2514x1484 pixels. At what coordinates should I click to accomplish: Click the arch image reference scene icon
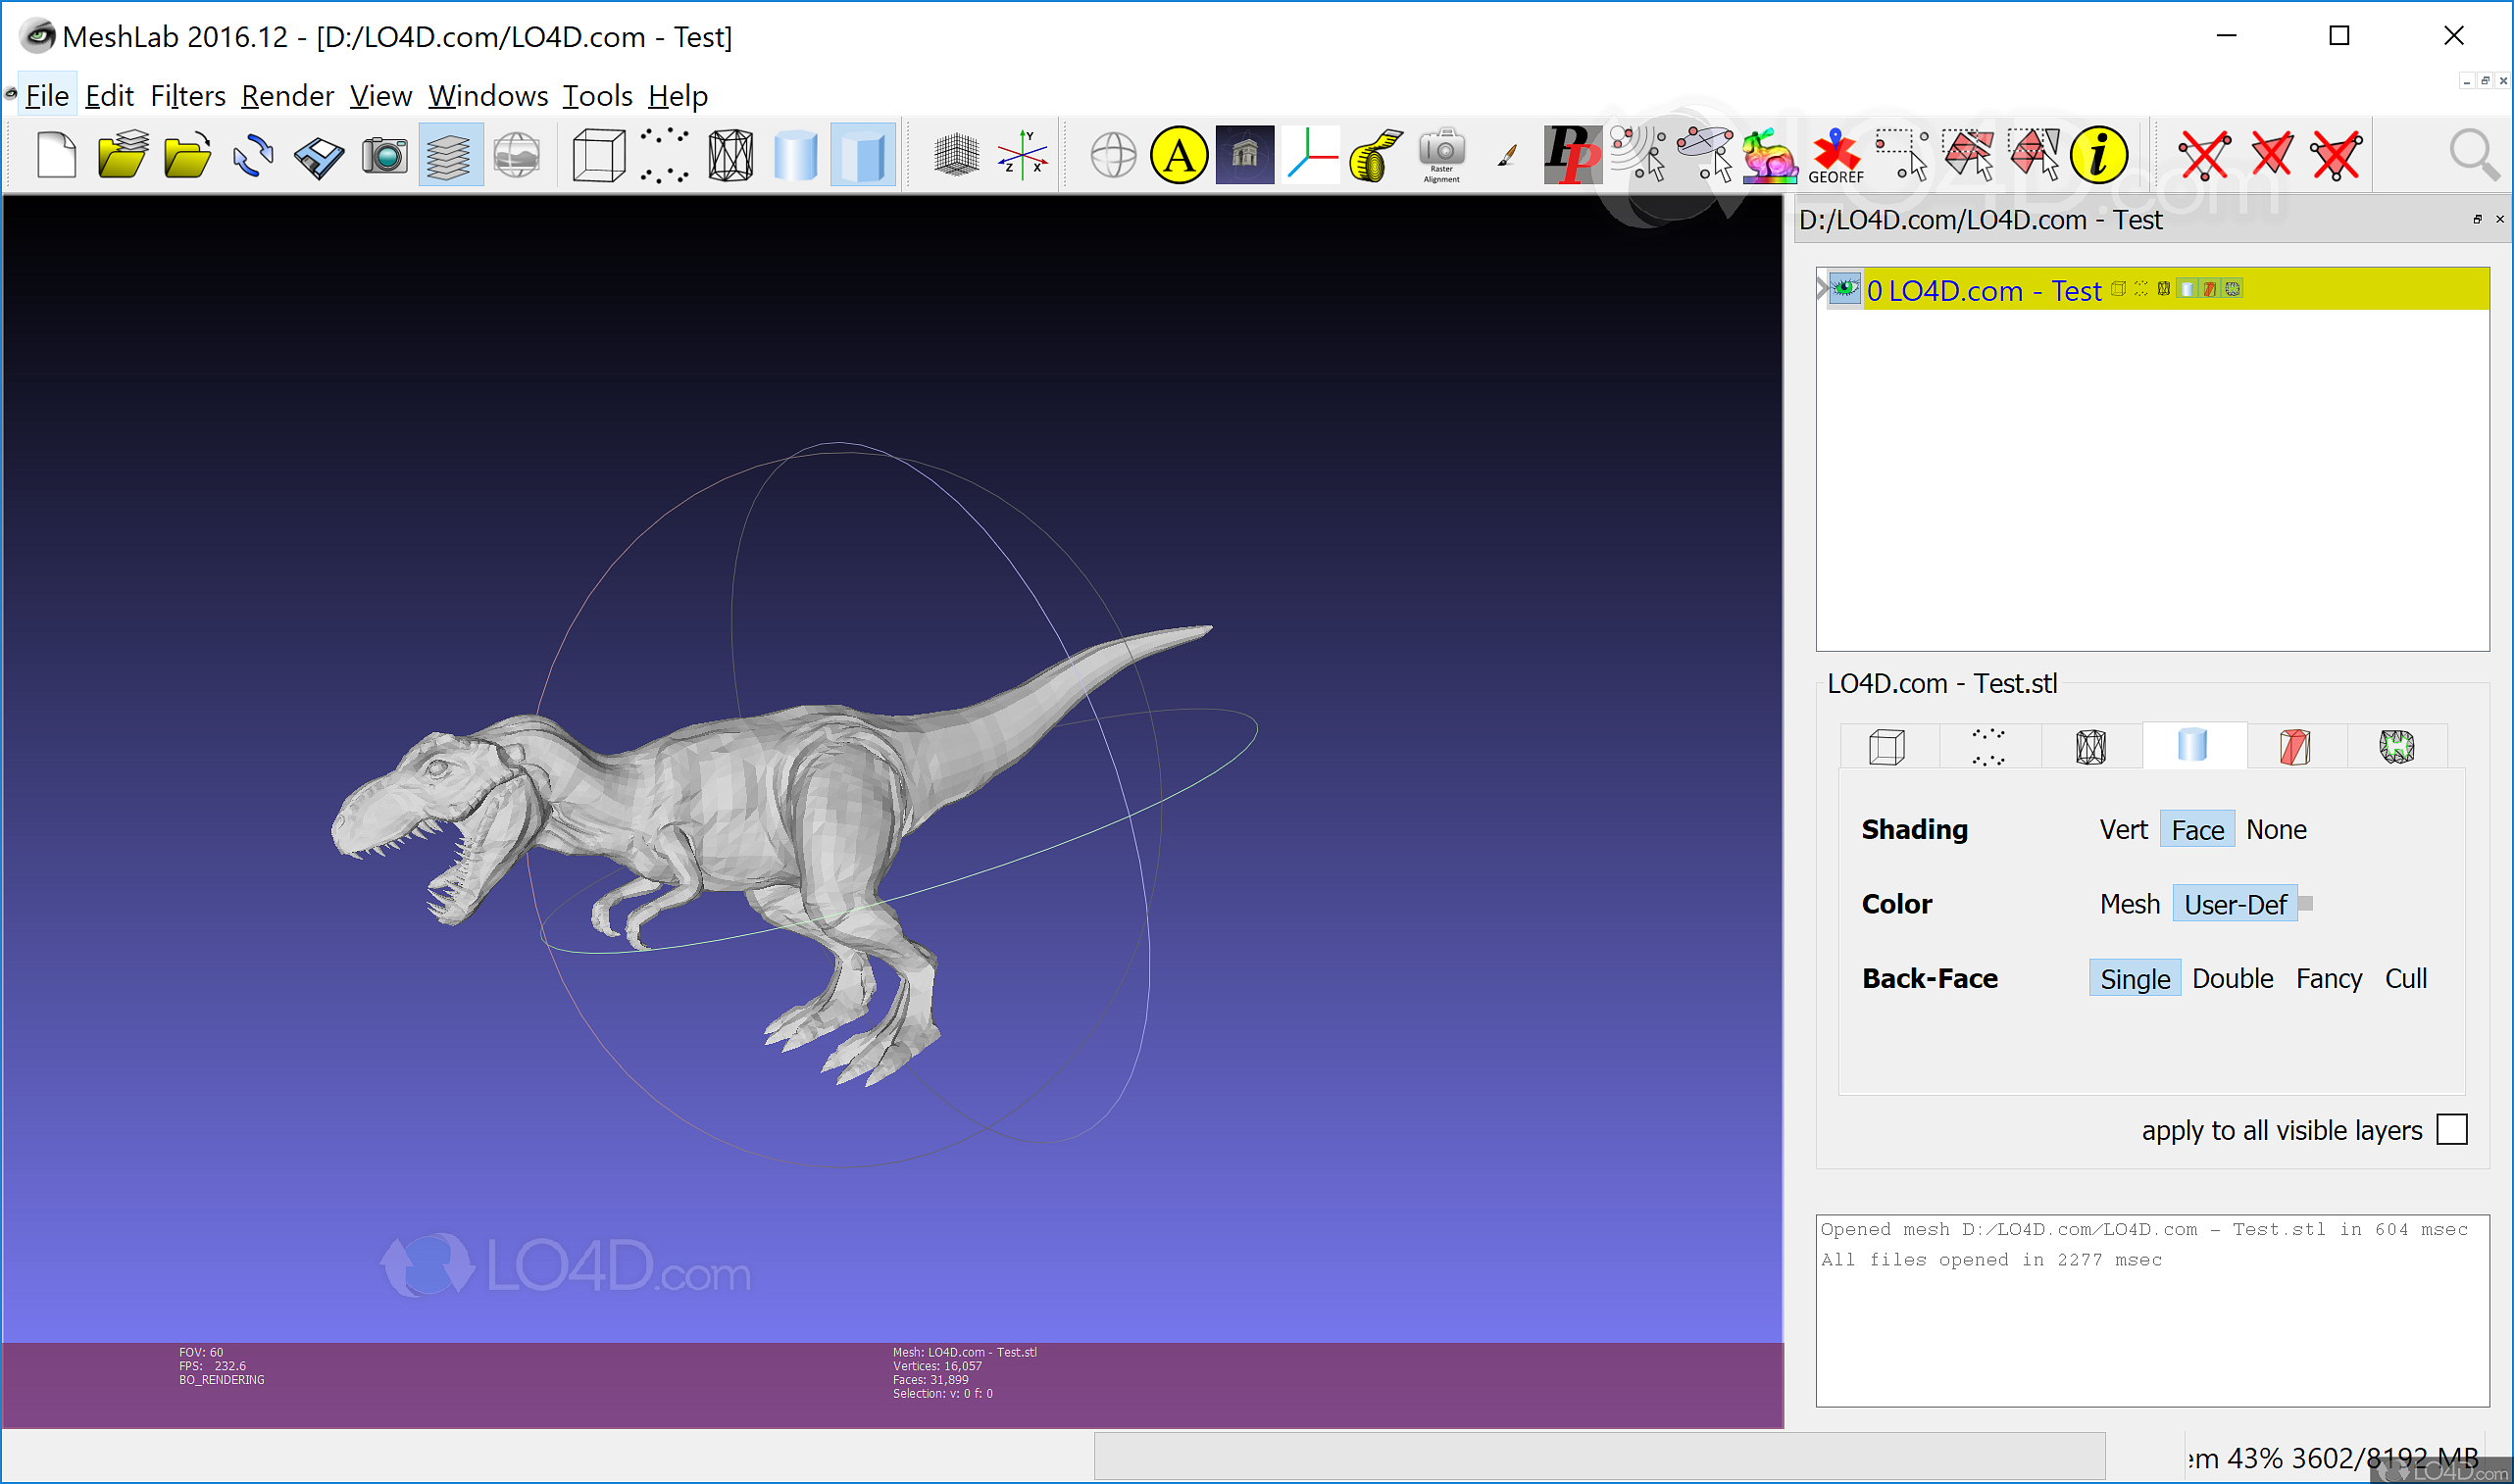[1245, 155]
